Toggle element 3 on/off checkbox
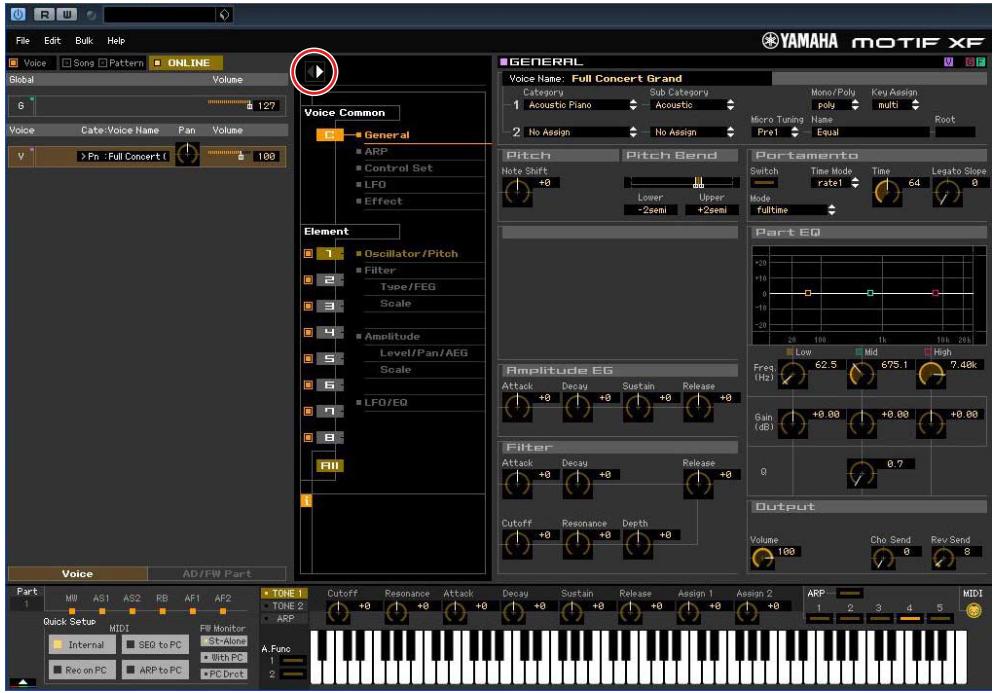Screen dimensions: 995x693 point(308,306)
